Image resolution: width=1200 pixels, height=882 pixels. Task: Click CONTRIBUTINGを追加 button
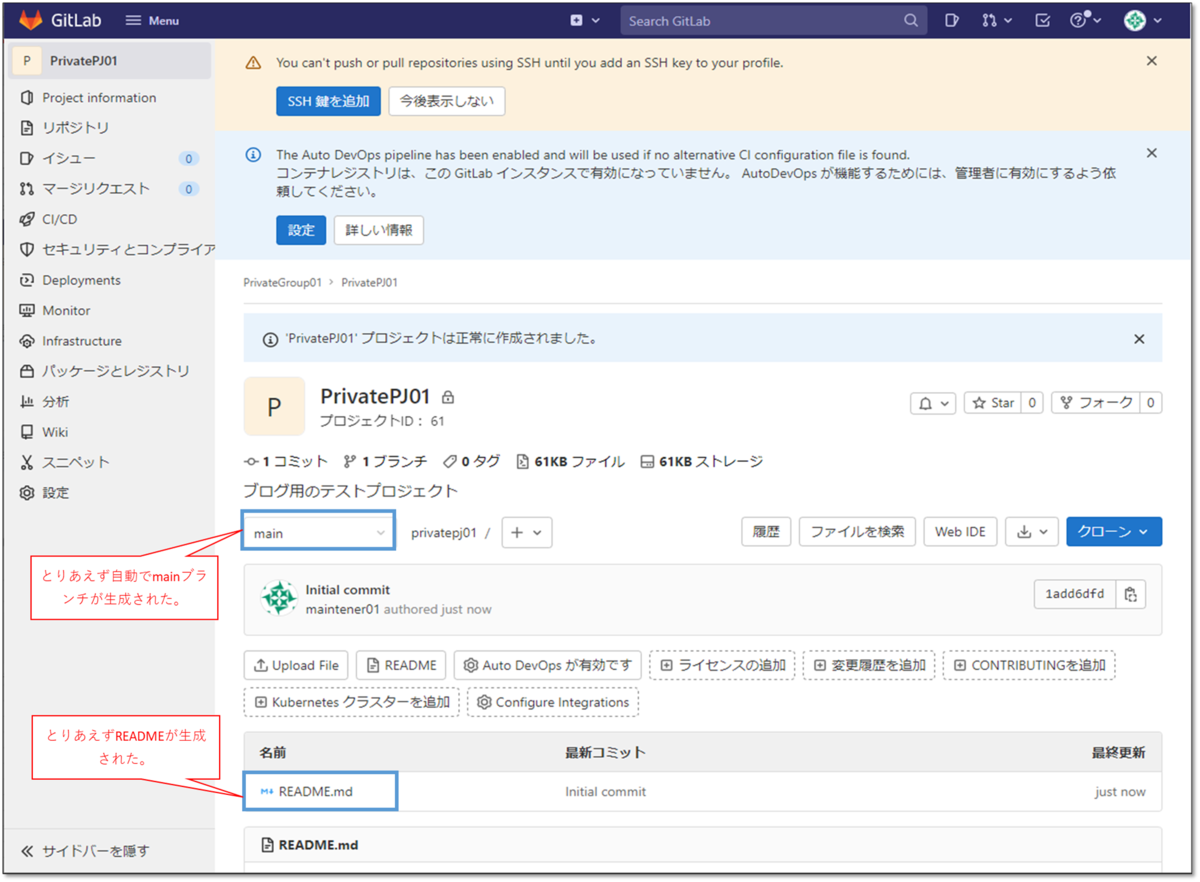[1029, 665]
